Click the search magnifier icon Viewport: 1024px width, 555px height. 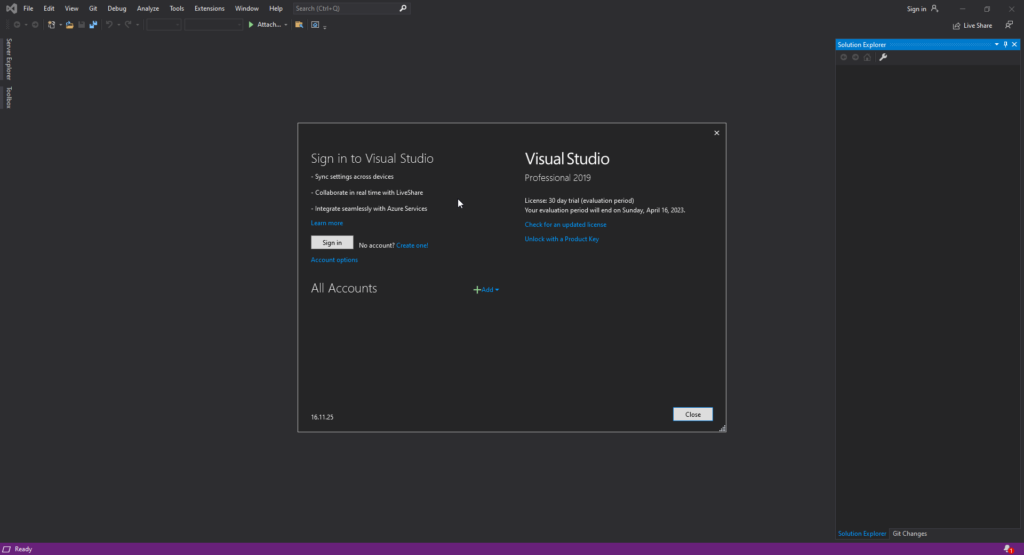tap(403, 8)
